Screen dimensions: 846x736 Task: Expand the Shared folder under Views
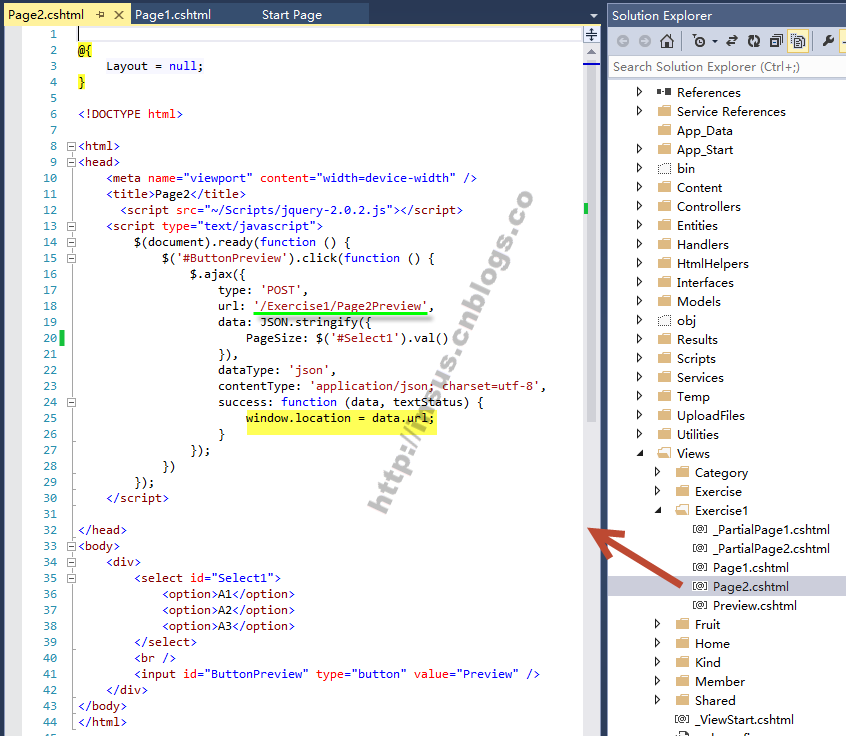657,699
